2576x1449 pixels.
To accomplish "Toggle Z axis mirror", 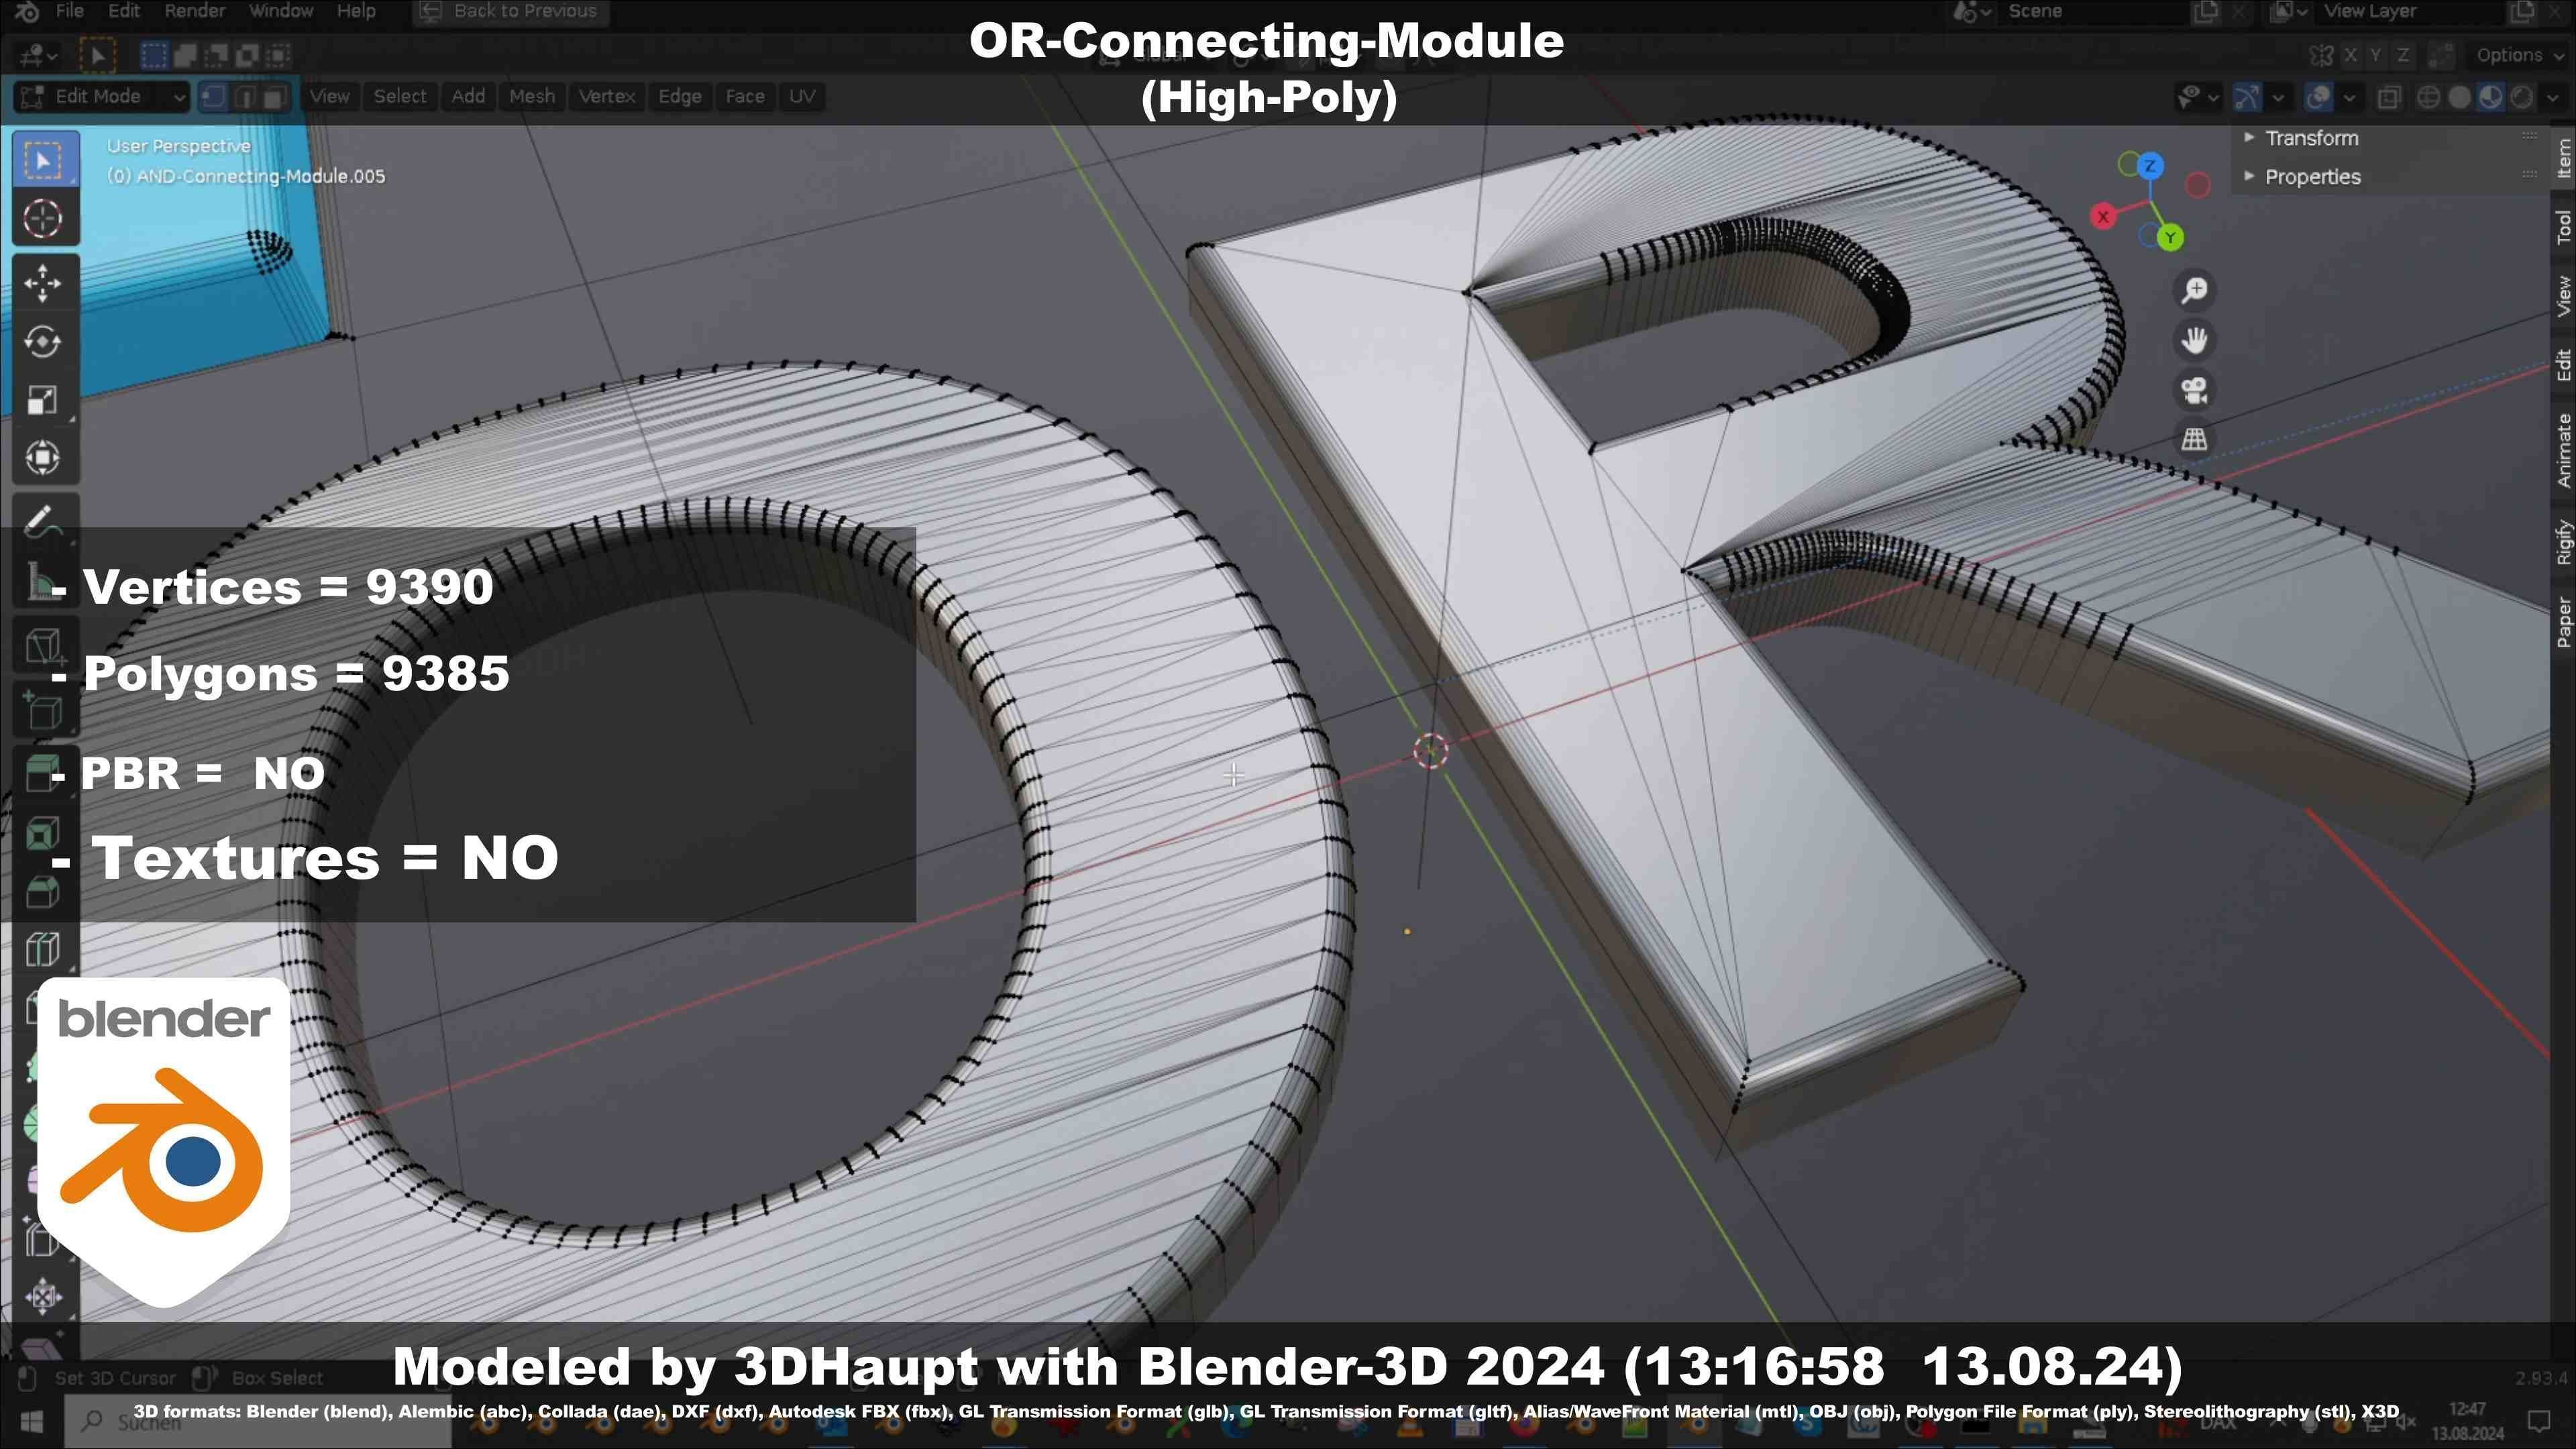I will (2403, 55).
